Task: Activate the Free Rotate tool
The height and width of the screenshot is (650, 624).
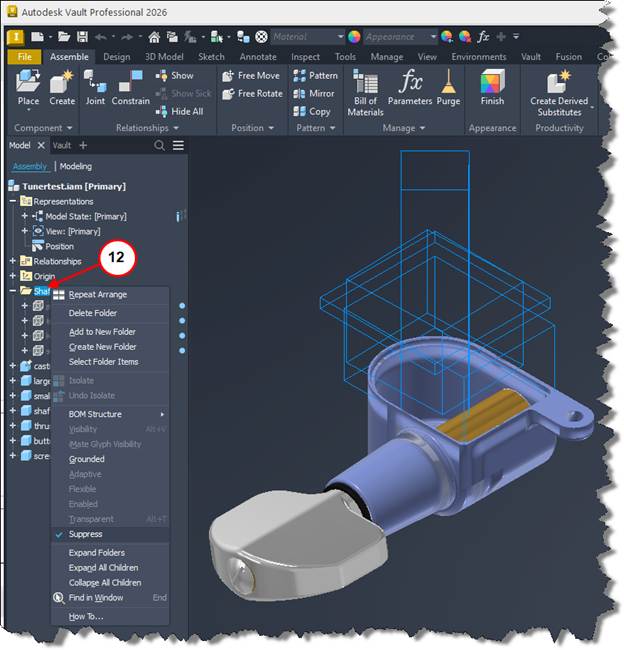Action: coord(253,94)
